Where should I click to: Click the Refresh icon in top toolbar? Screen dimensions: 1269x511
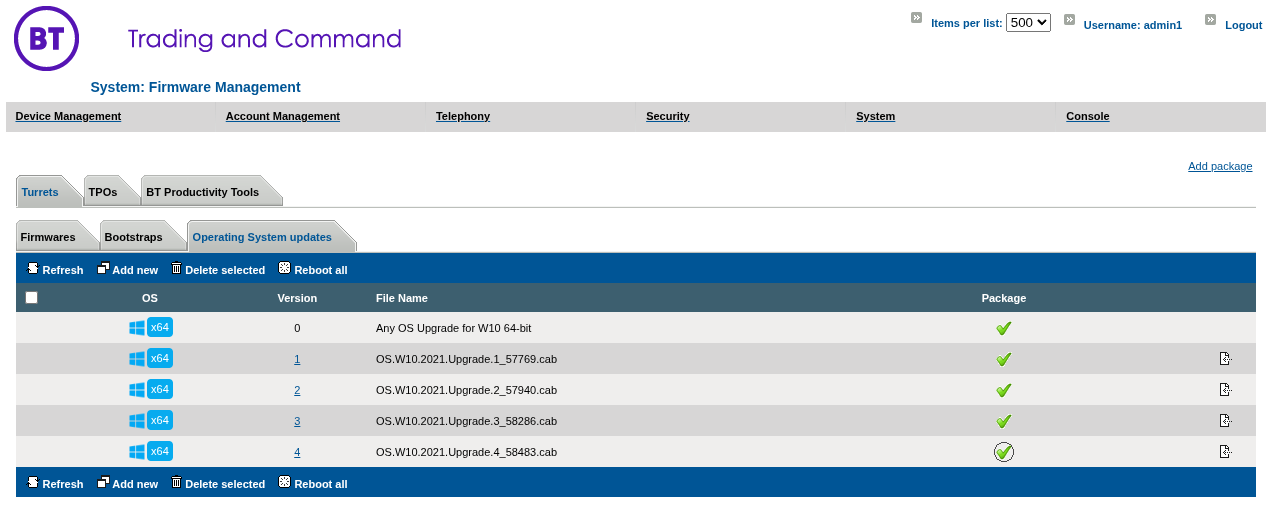pyautogui.click(x=32, y=269)
